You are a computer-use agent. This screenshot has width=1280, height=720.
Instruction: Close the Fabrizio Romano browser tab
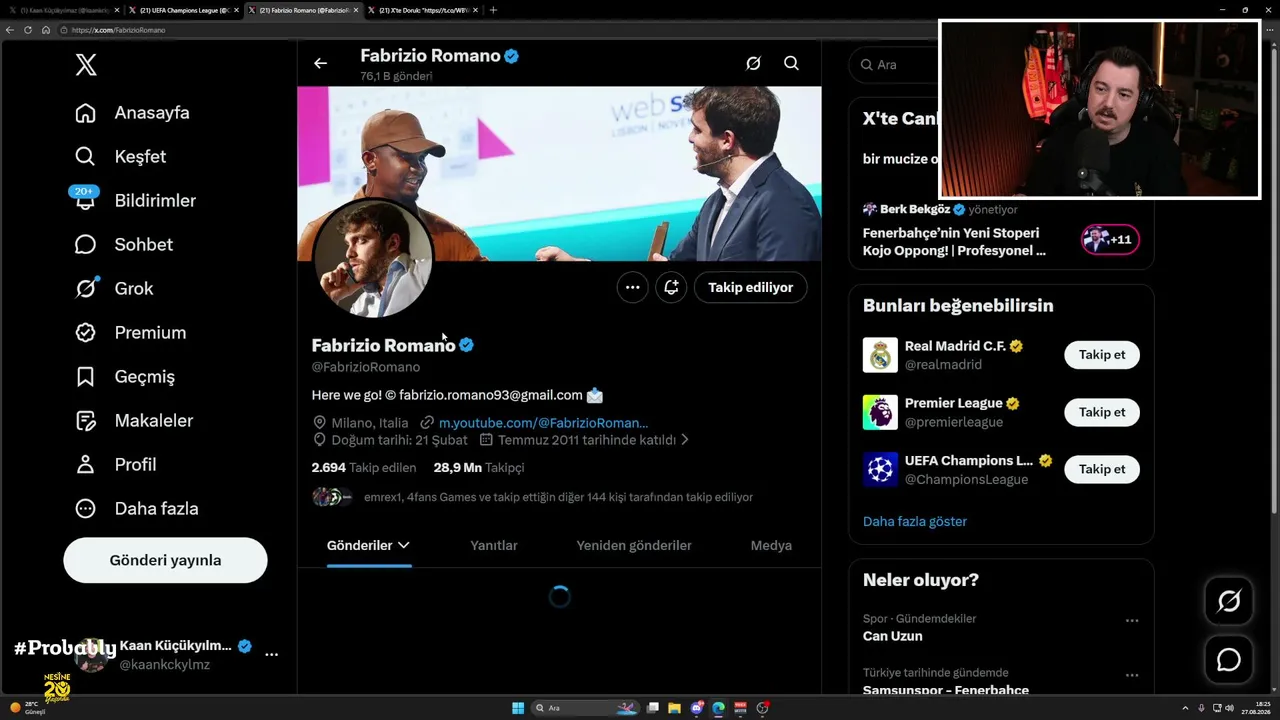355,10
